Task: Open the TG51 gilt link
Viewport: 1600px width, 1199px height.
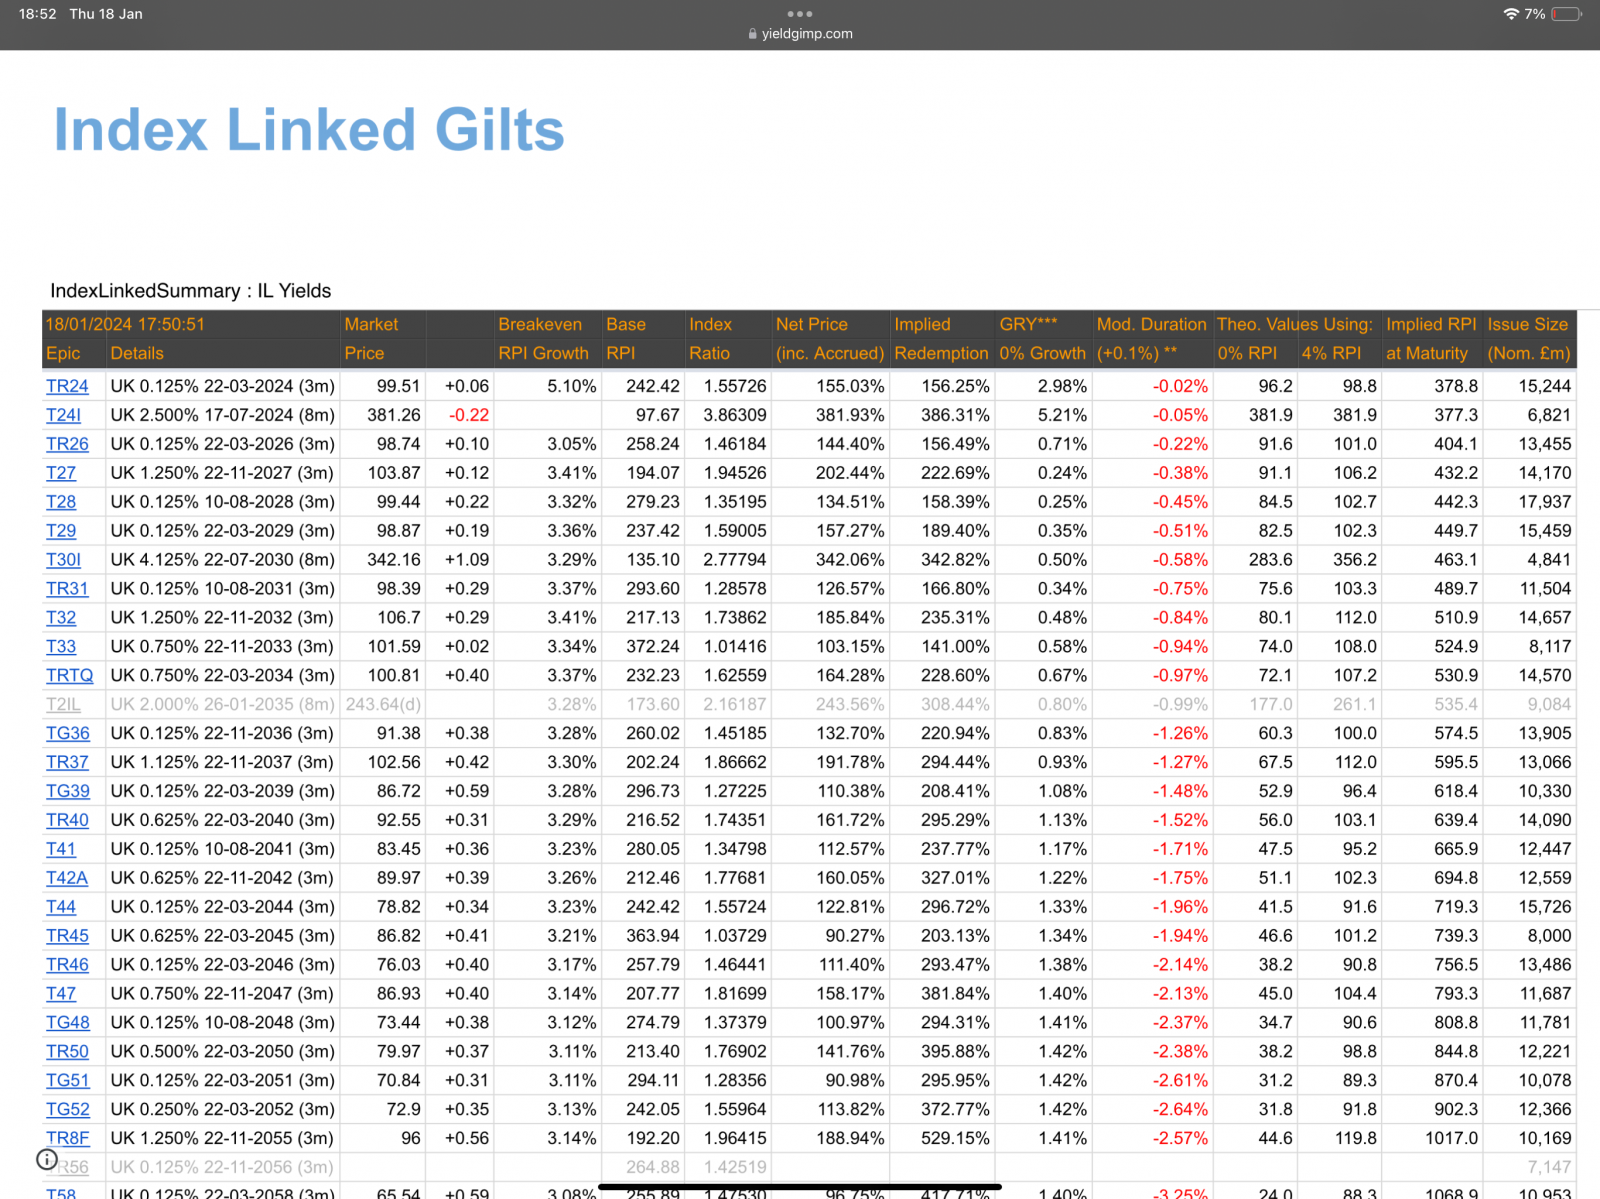Action: [x=68, y=1081]
